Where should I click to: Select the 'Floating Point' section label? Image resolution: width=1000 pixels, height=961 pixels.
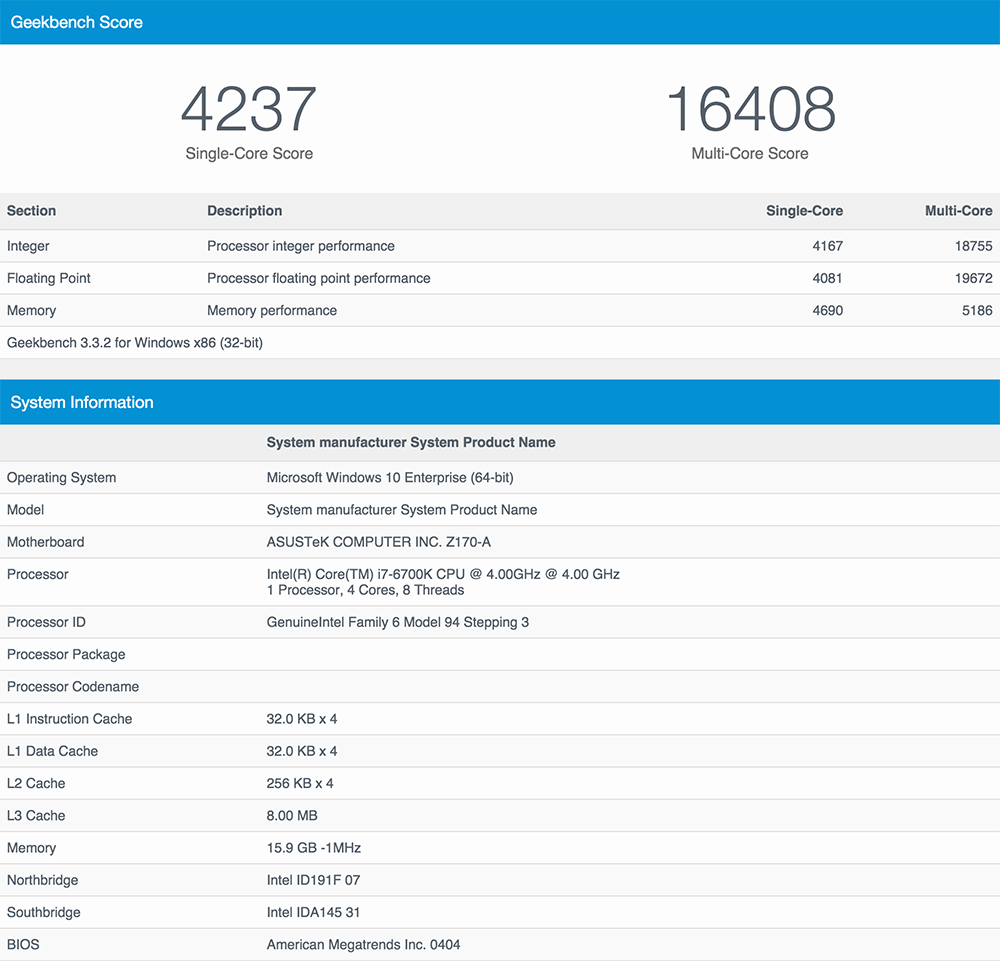tap(48, 279)
